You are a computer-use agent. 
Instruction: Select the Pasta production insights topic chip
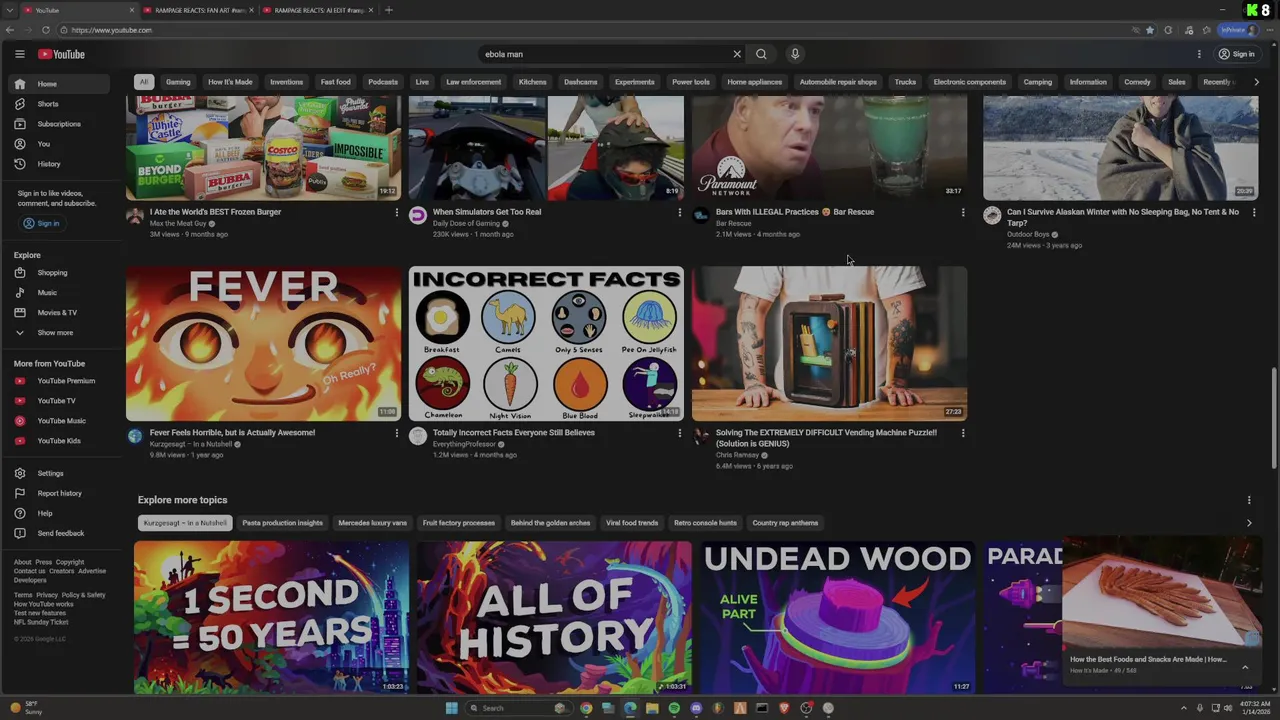point(283,523)
